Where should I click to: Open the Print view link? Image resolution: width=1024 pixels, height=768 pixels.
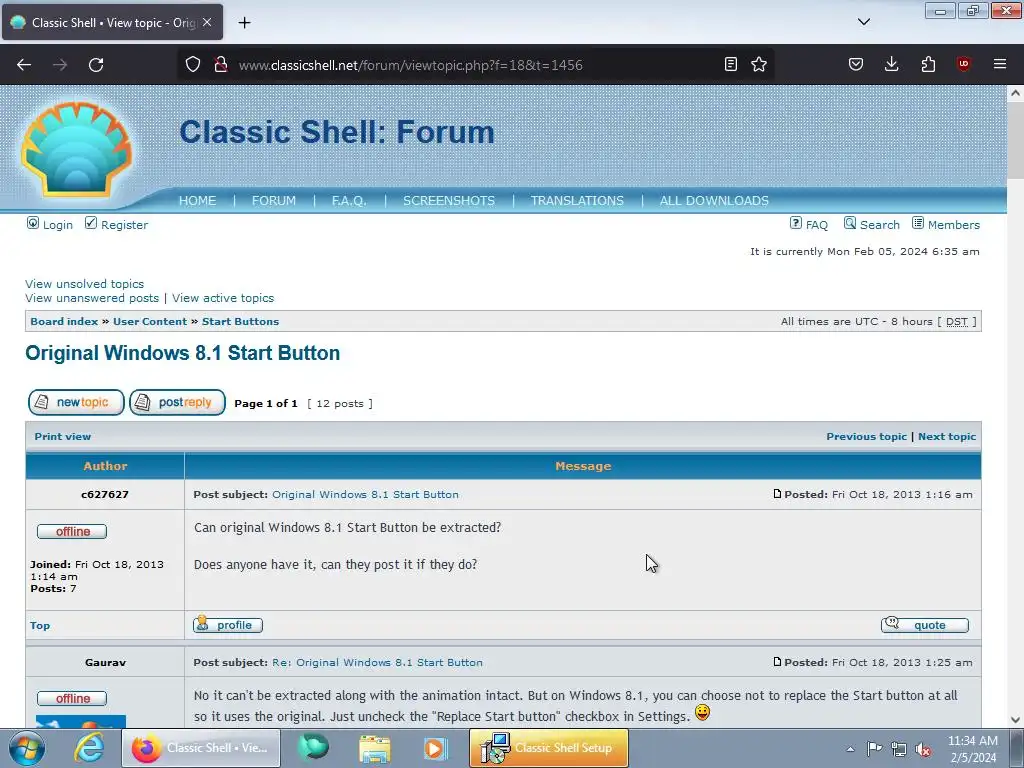point(63,436)
